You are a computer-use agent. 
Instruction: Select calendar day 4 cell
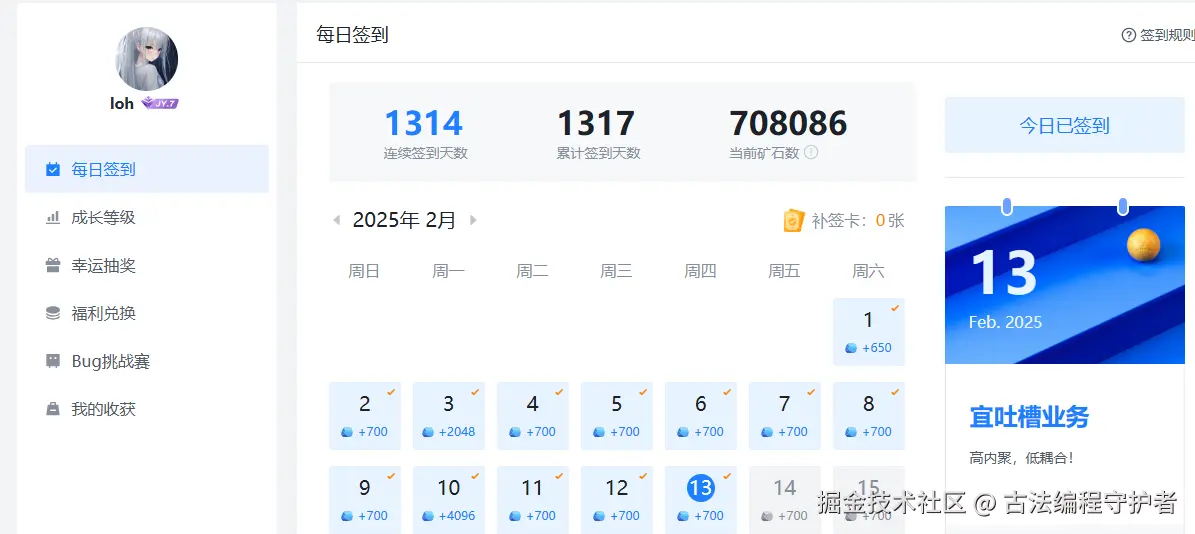pyautogui.click(x=533, y=416)
